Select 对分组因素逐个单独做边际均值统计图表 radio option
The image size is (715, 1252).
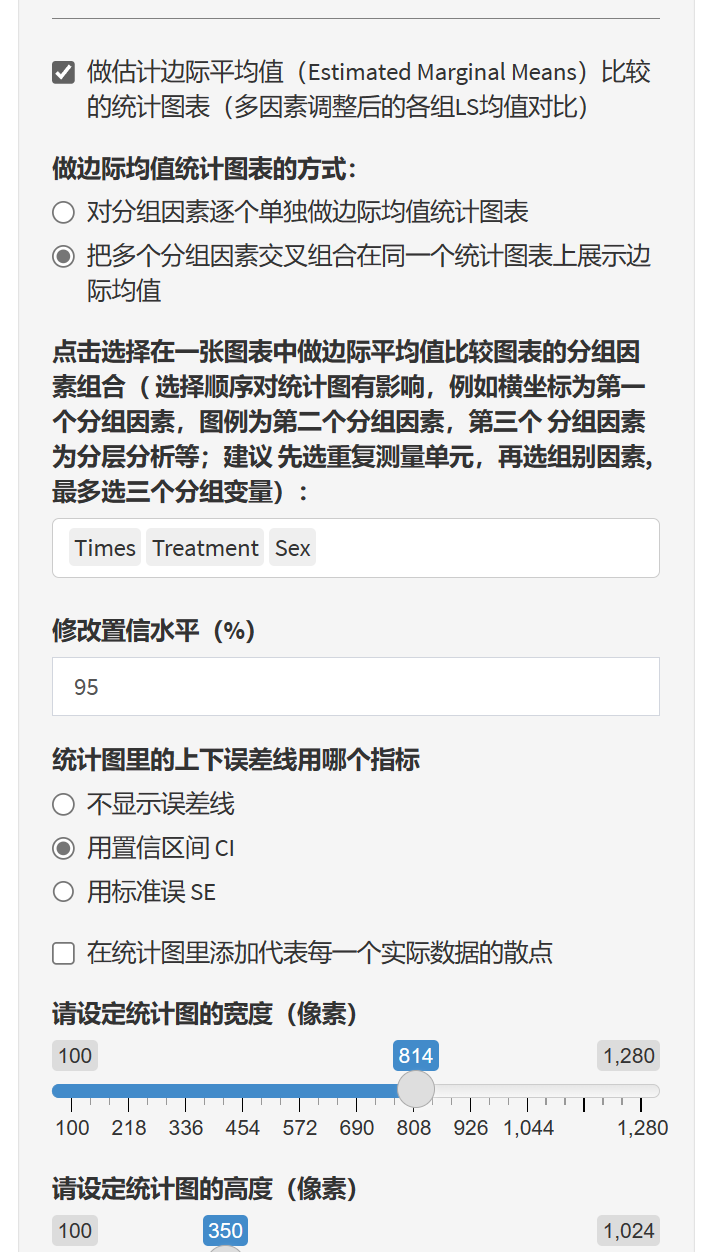(x=64, y=212)
